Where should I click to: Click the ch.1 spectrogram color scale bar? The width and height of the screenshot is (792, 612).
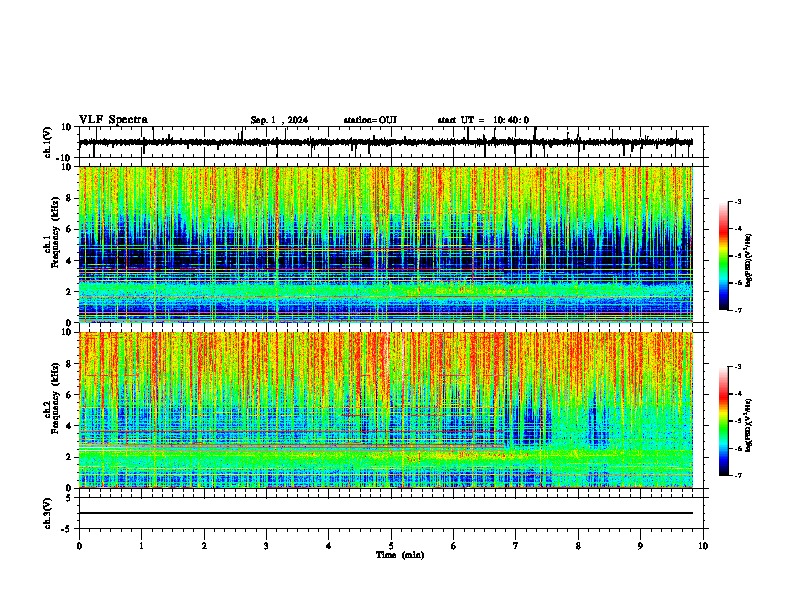click(724, 256)
